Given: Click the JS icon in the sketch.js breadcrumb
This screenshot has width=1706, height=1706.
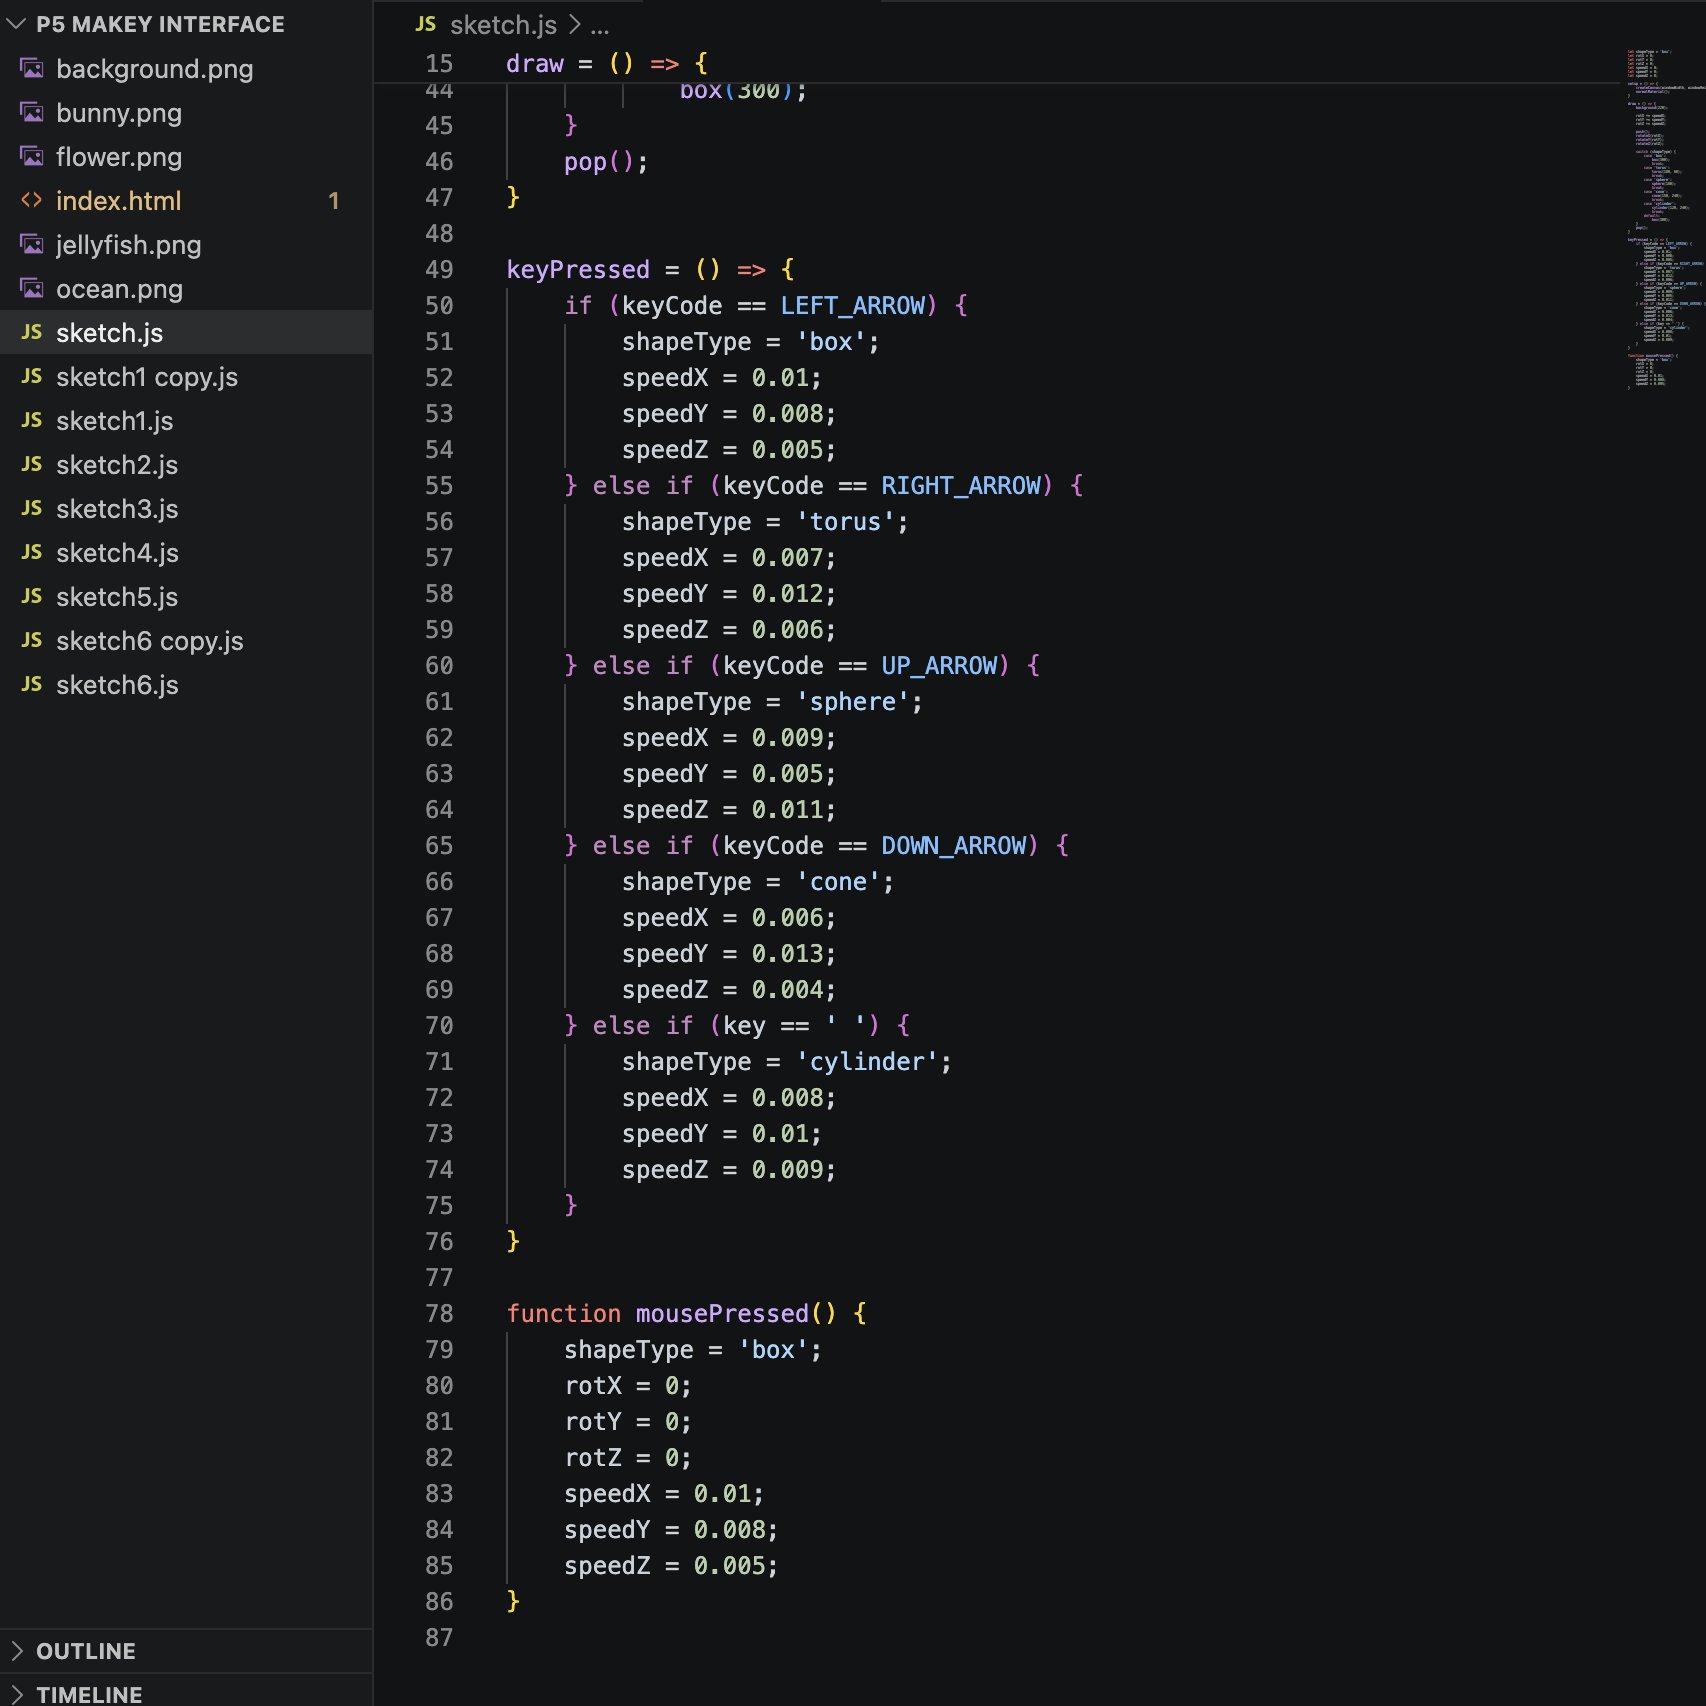Looking at the screenshot, I should click(x=426, y=25).
